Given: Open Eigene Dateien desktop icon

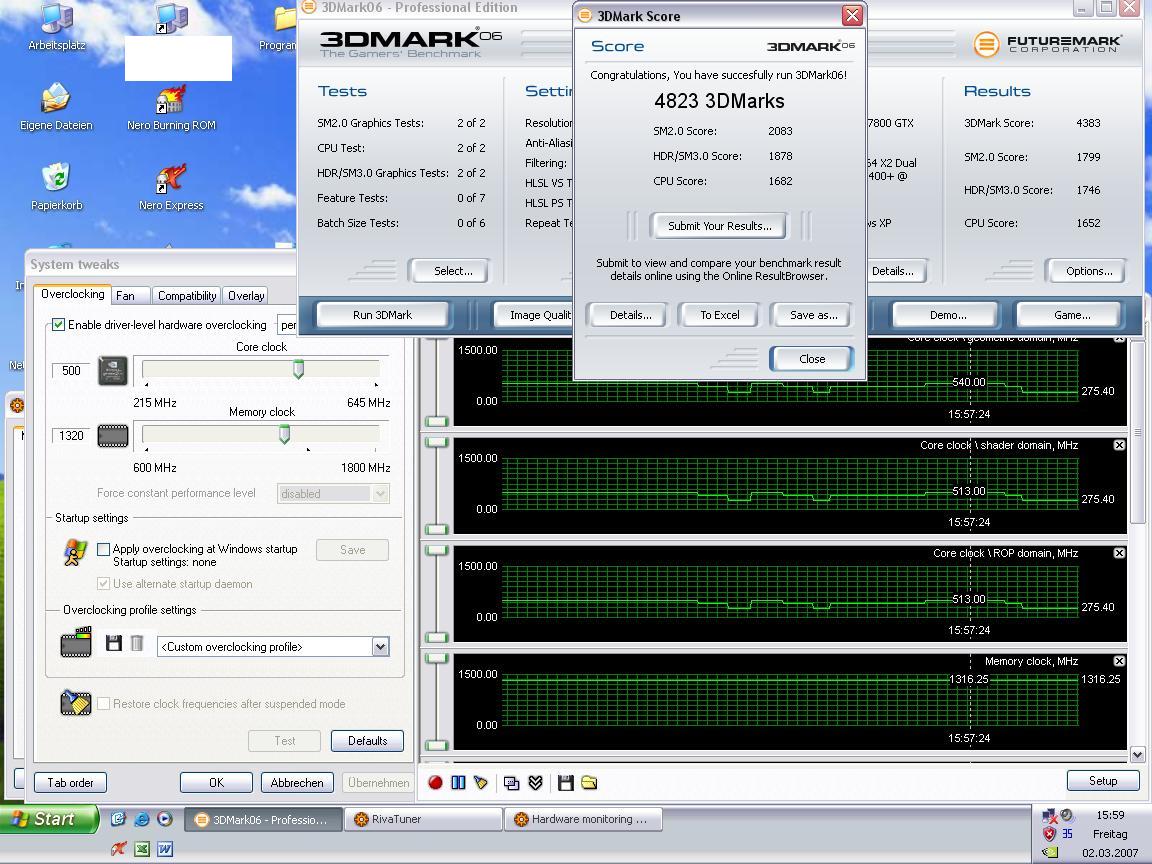Looking at the screenshot, I should click(x=57, y=107).
